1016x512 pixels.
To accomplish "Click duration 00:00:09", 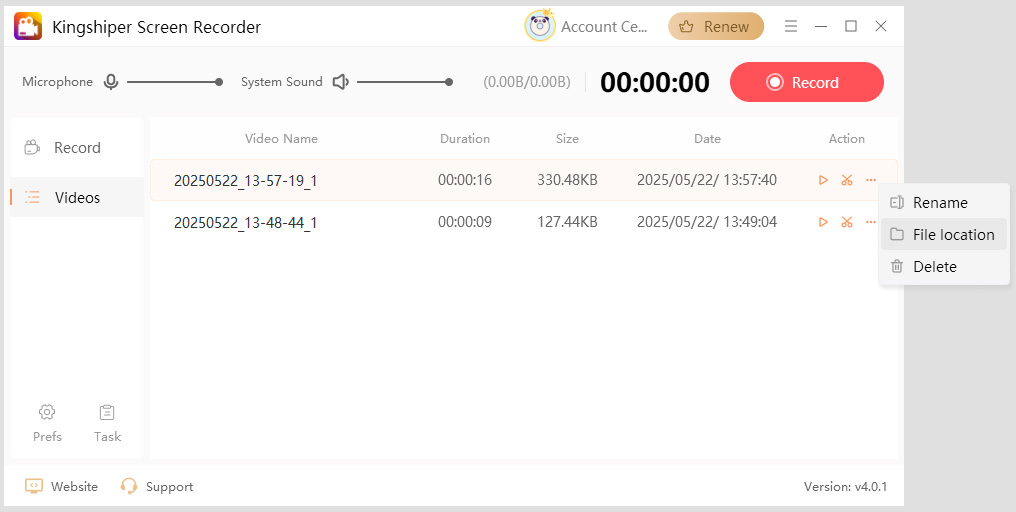I will pyautogui.click(x=465, y=222).
